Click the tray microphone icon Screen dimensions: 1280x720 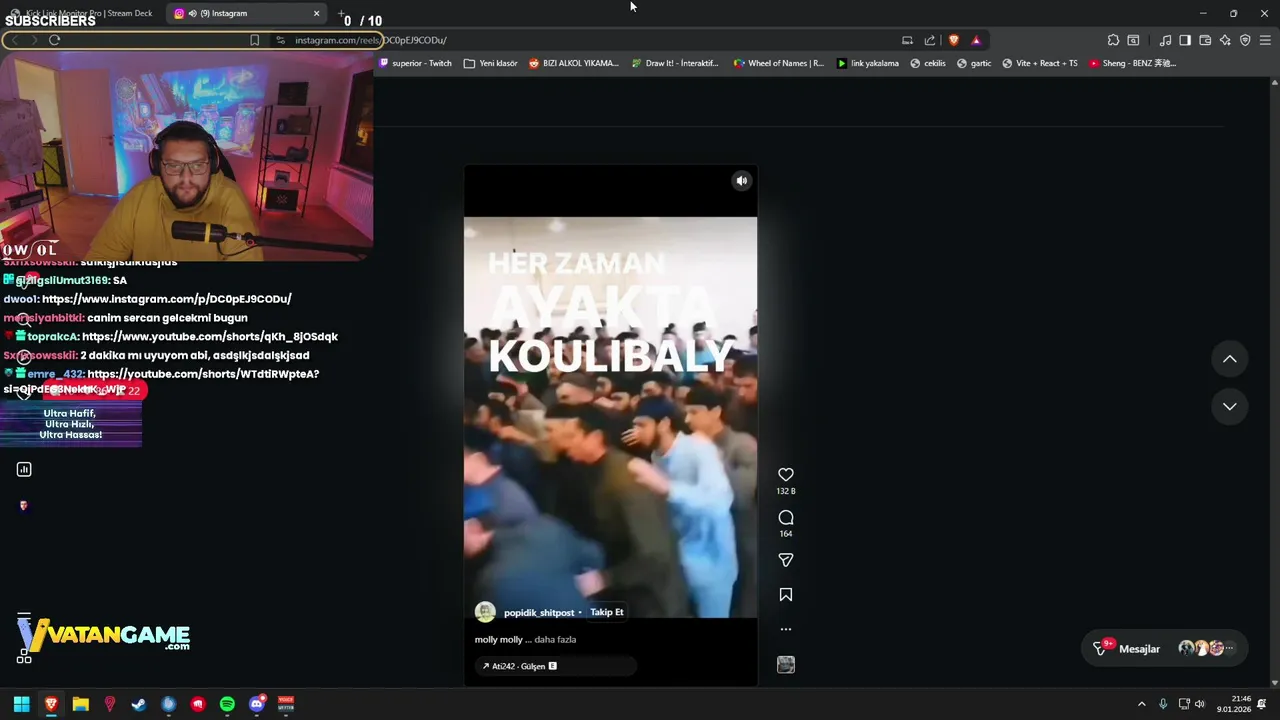[1162, 704]
